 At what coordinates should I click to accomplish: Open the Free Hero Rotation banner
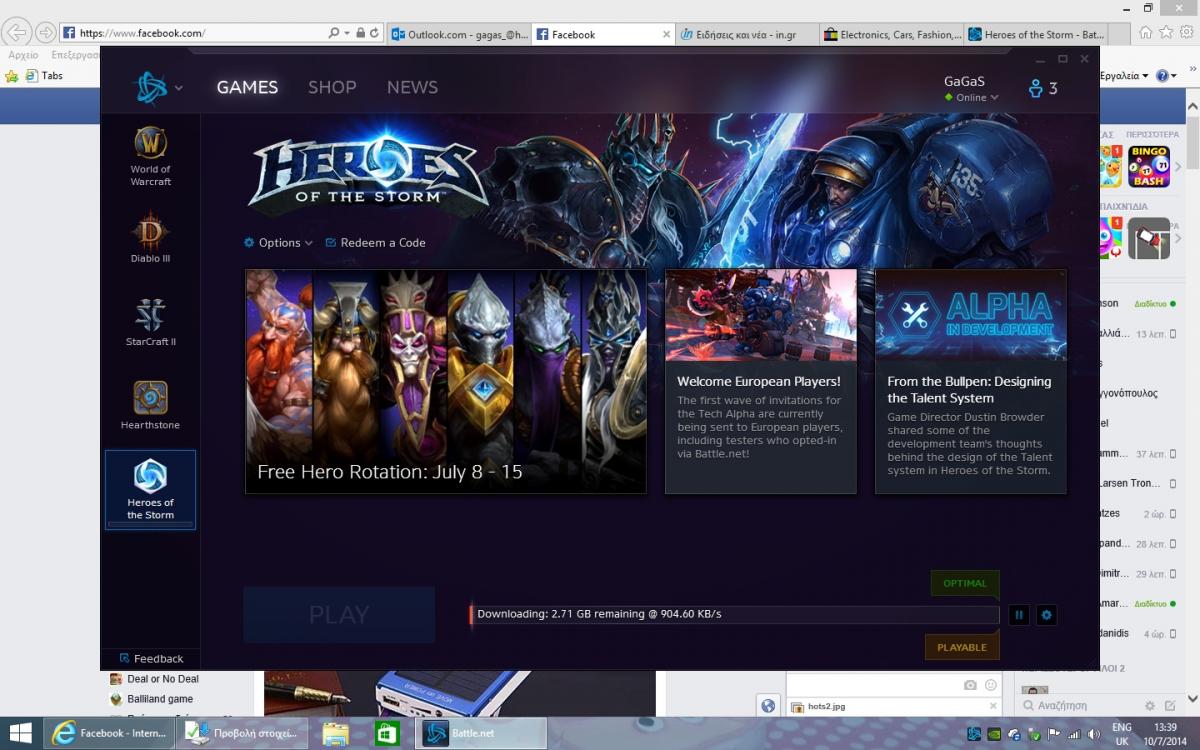(x=446, y=381)
